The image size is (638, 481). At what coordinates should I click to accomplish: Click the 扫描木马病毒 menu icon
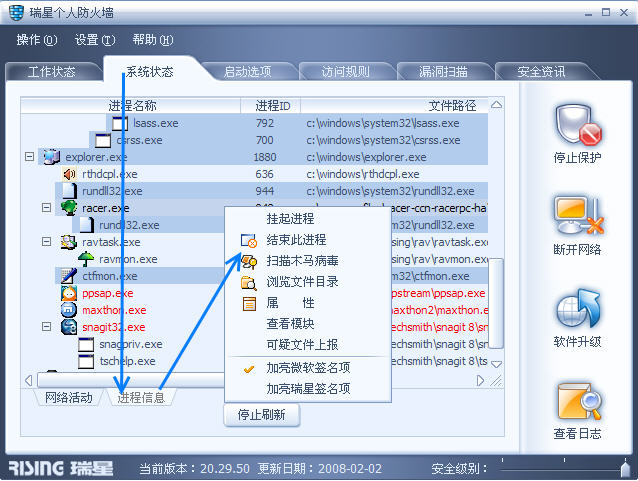click(249, 261)
